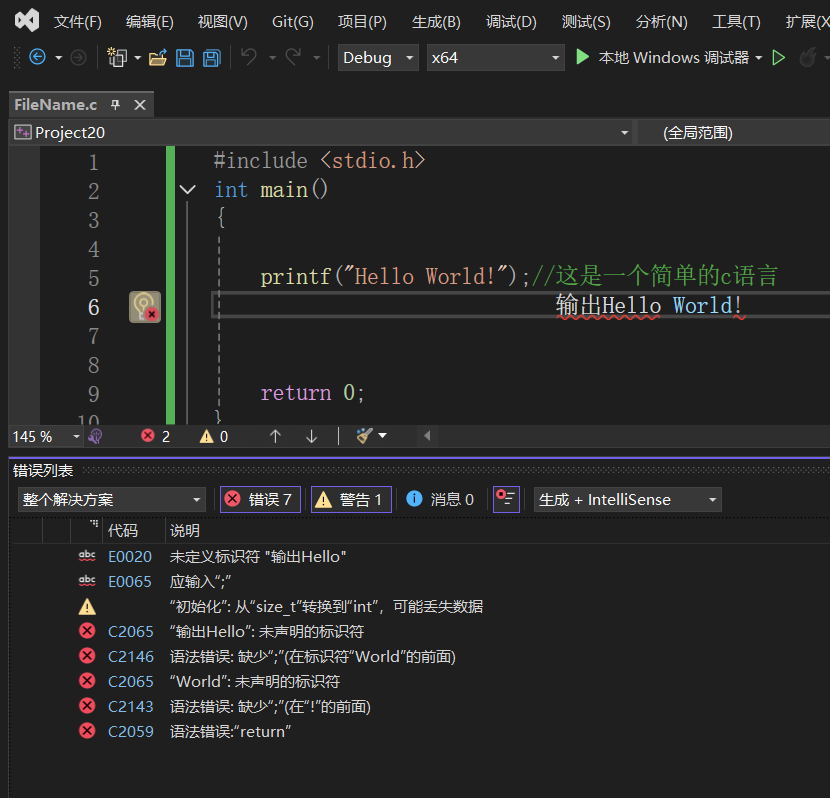Click the Save file icon
This screenshot has width=830, height=798.
pos(185,58)
